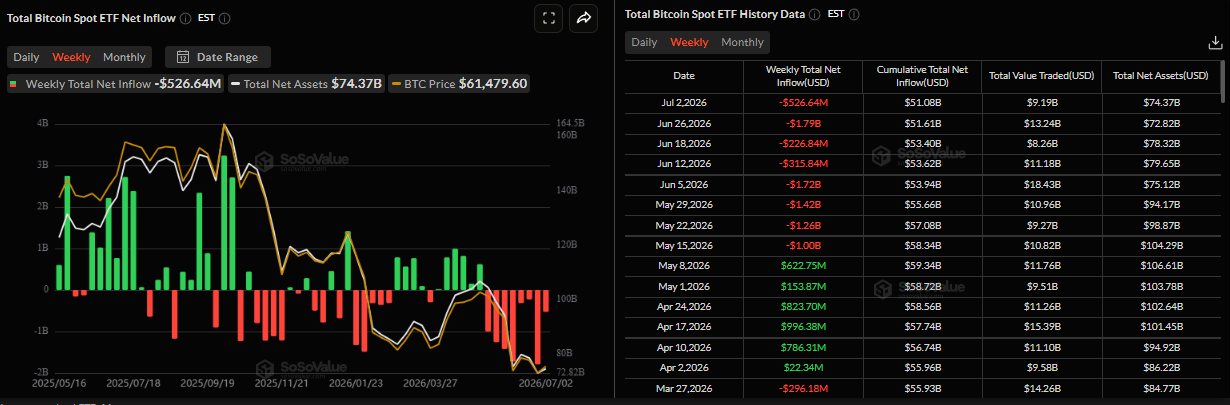Click total value traded $18.43B
Viewport: 1230px width, 405px height.
1041,185
